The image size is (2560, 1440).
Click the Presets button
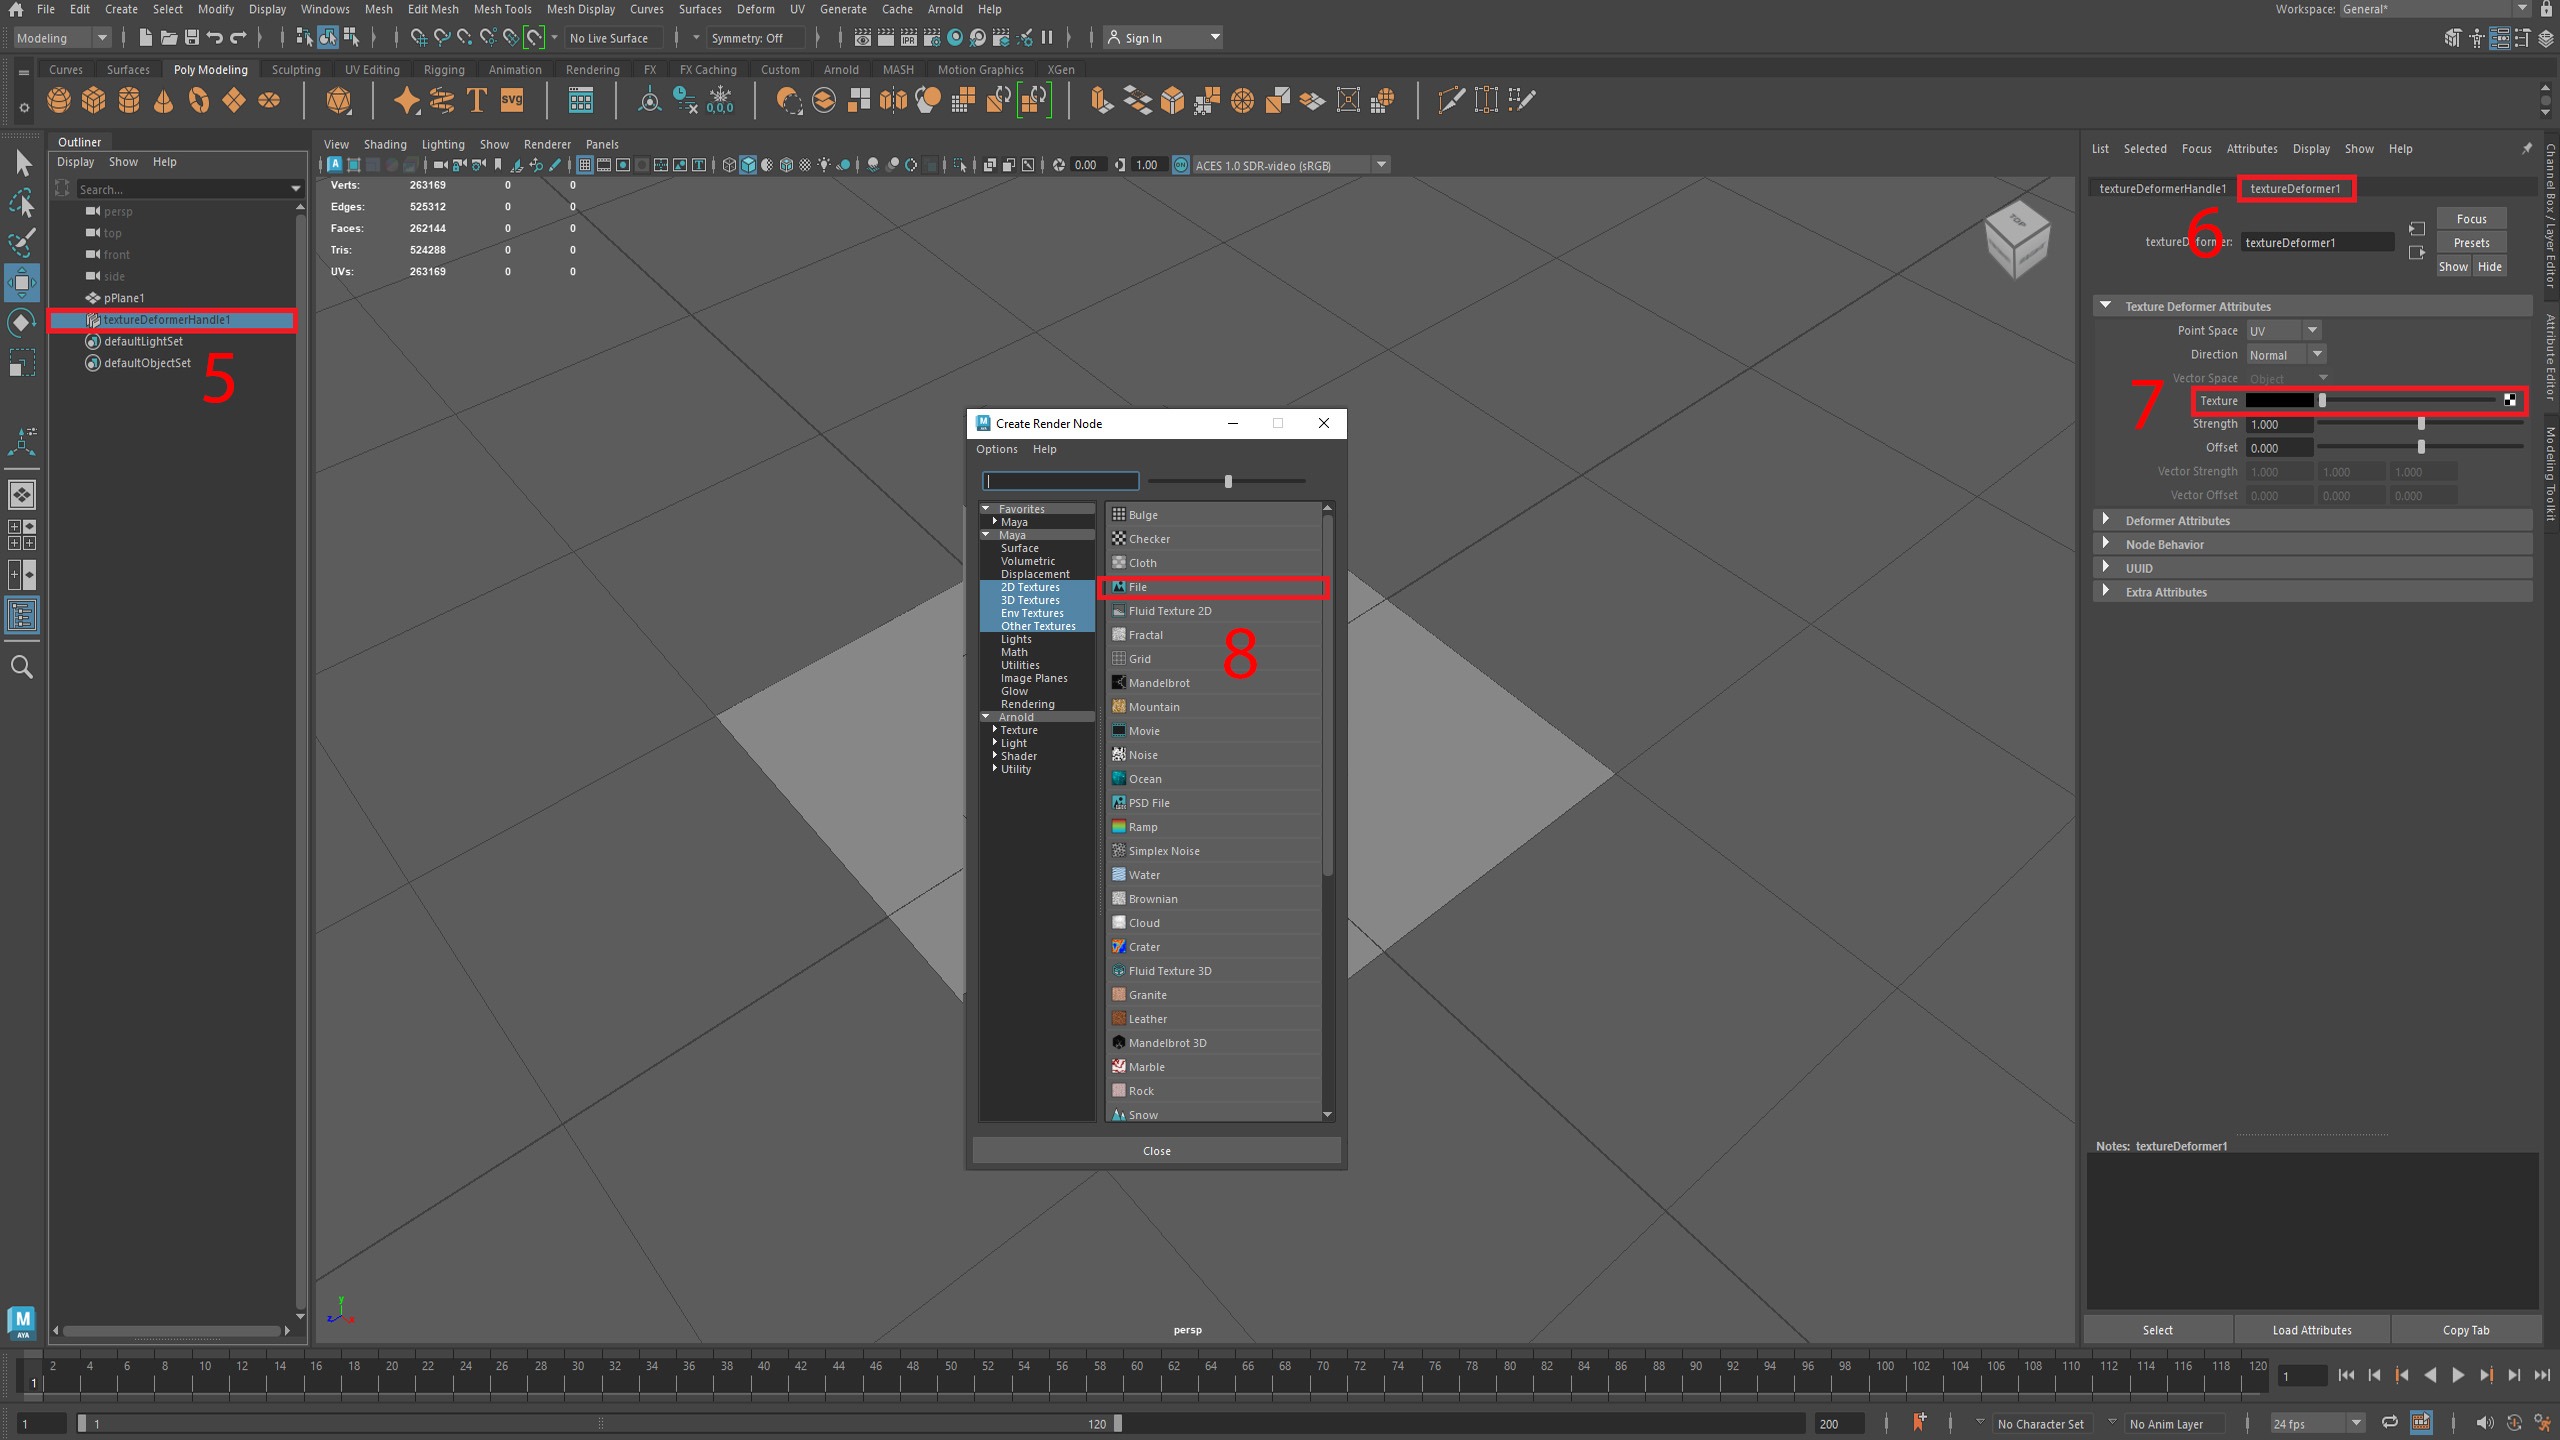click(x=2471, y=243)
